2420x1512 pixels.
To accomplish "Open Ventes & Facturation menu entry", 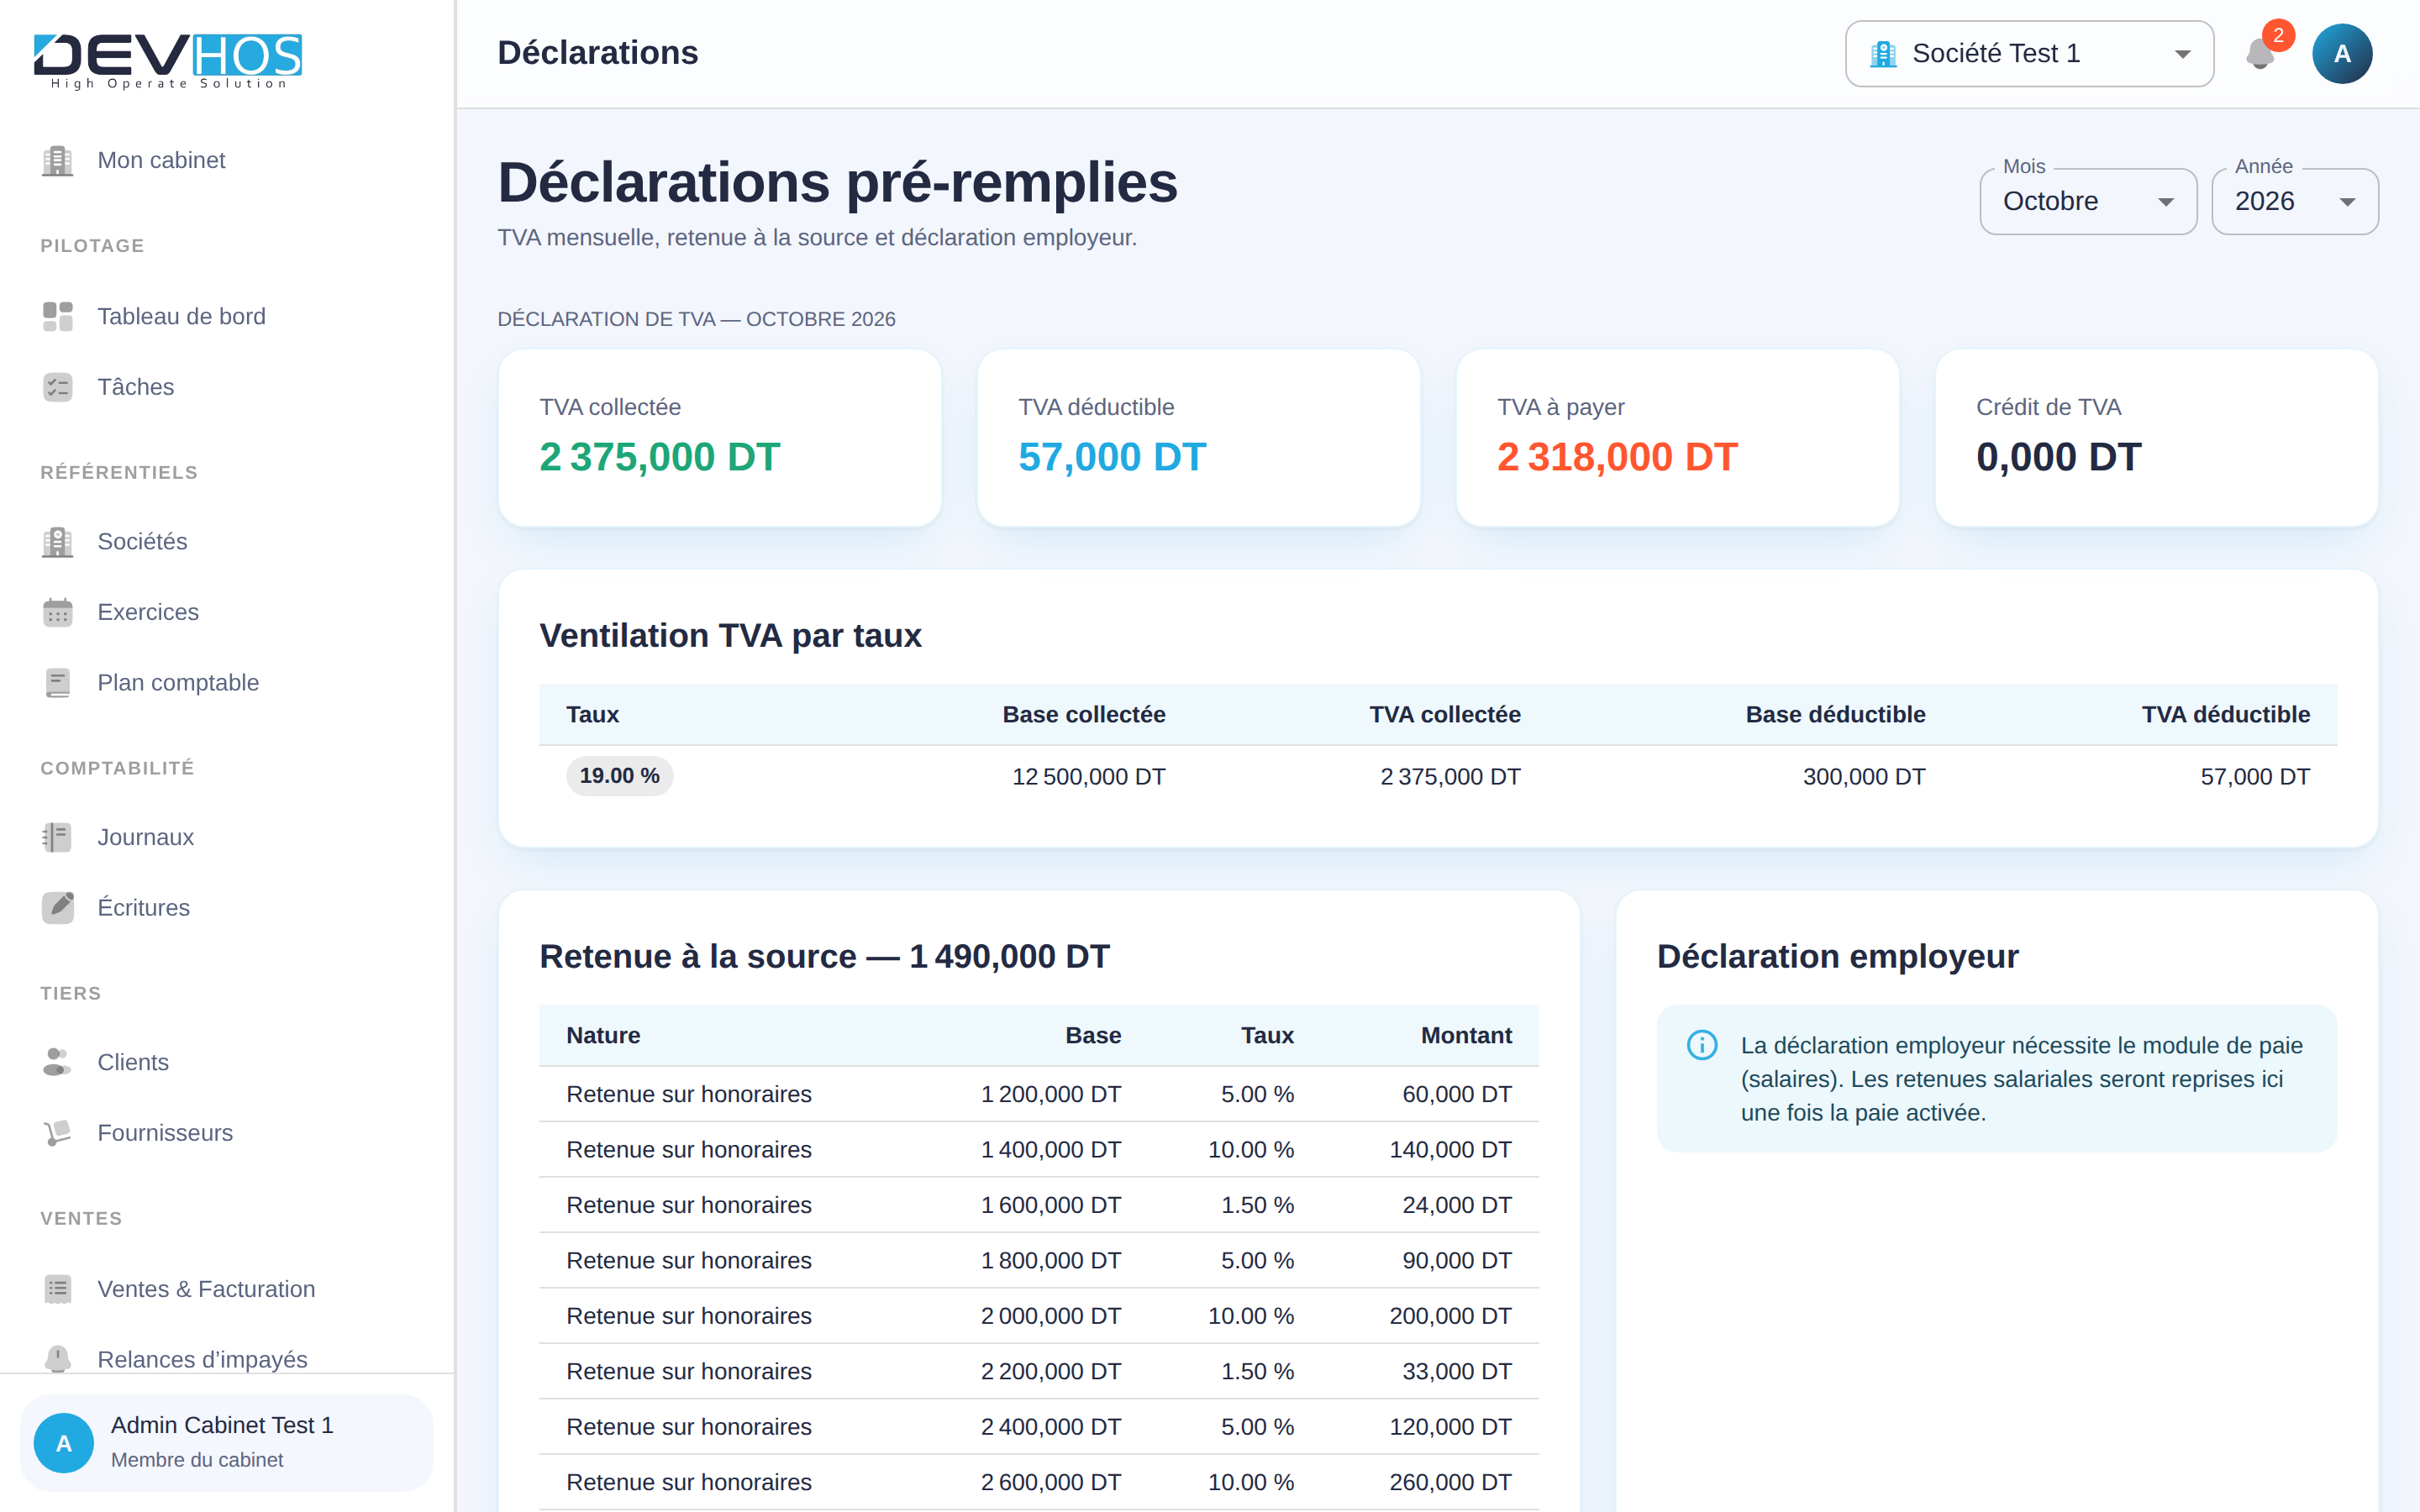I will pyautogui.click(x=227, y=1289).
